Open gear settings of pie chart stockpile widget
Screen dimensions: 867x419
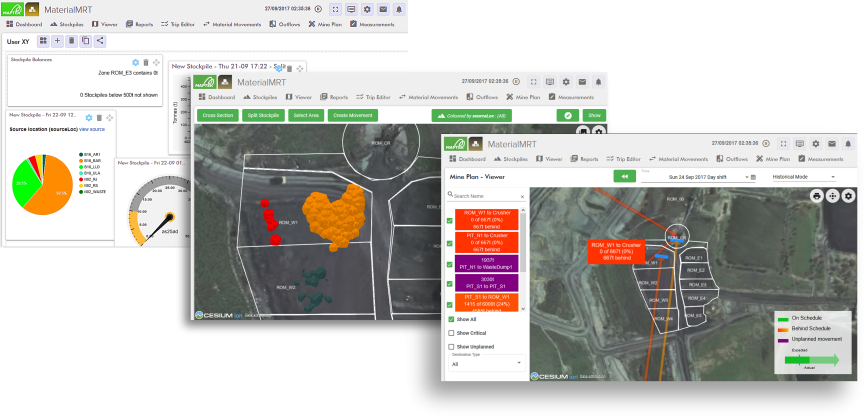click(89, 117)
